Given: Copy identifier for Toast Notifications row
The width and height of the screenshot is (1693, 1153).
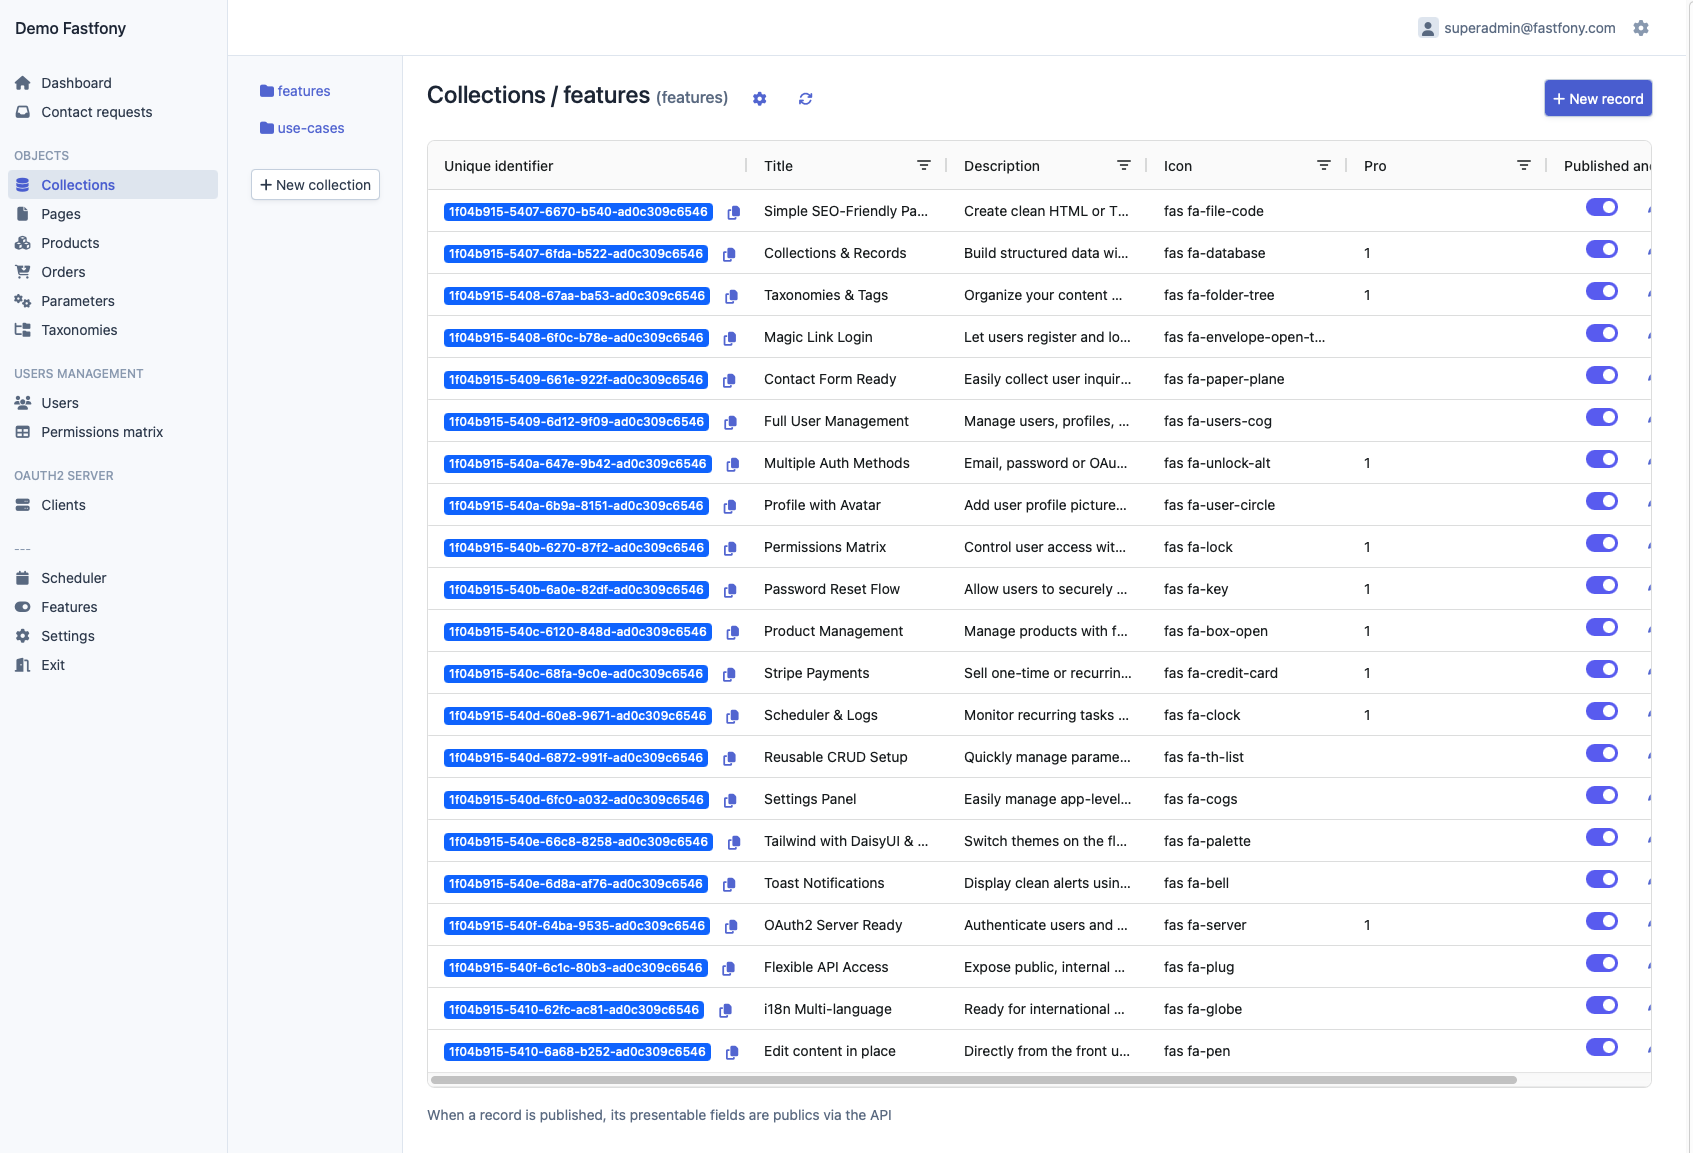Looking at the screenshot, I should coord(729,885).
